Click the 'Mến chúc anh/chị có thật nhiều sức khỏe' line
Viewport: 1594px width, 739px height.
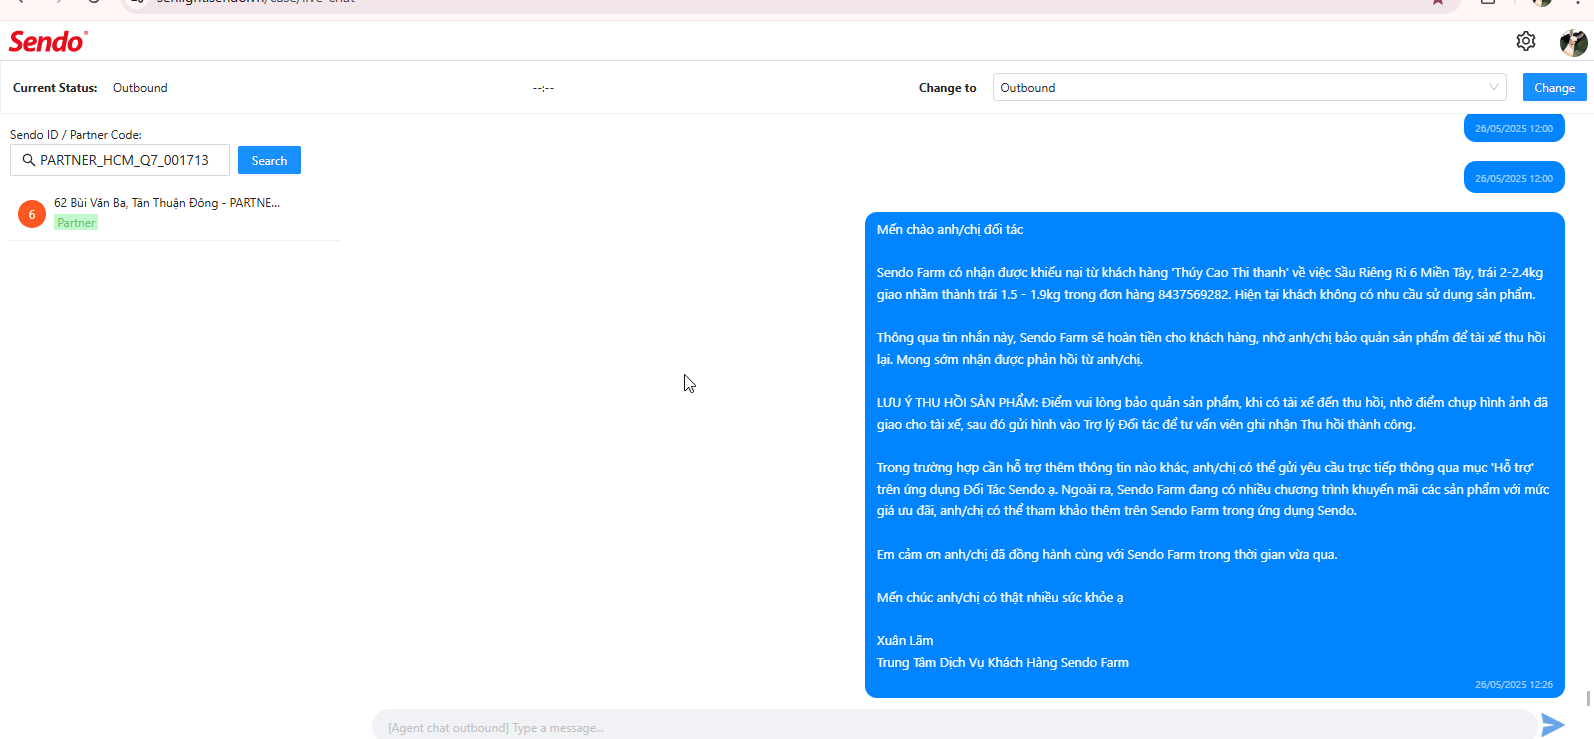1000,598
